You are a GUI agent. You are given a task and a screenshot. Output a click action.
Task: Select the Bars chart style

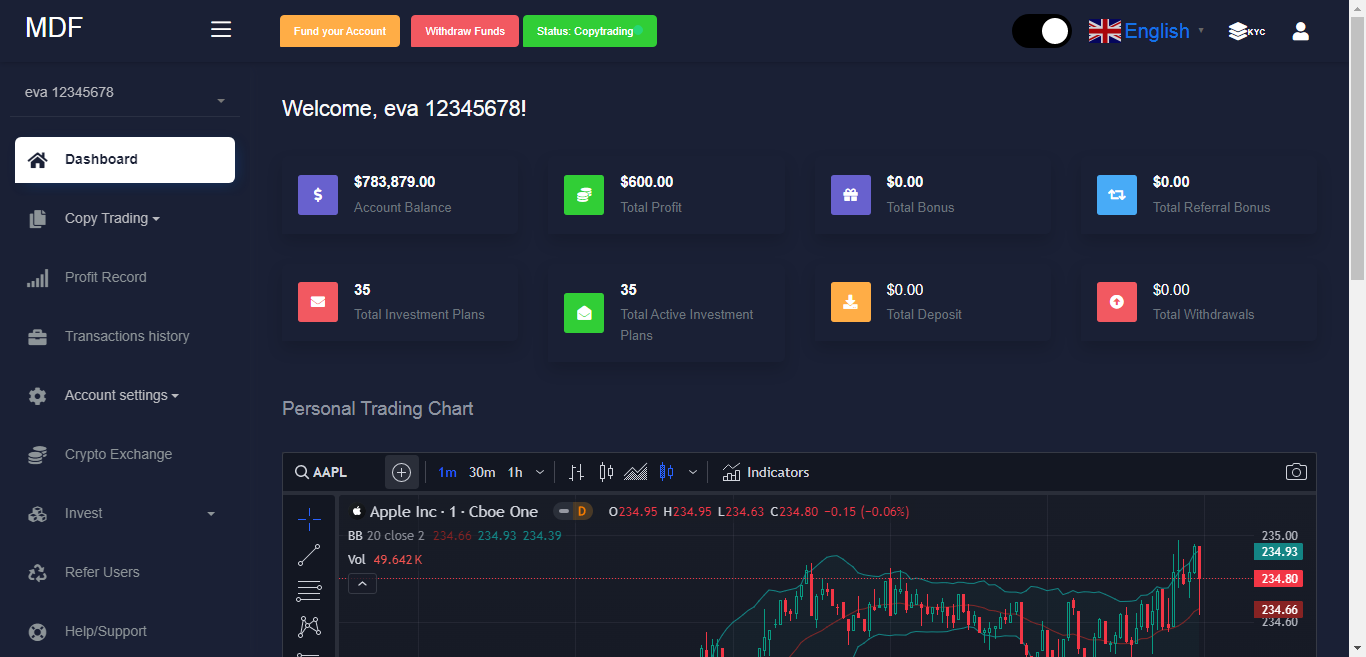[x=577, y=472]
